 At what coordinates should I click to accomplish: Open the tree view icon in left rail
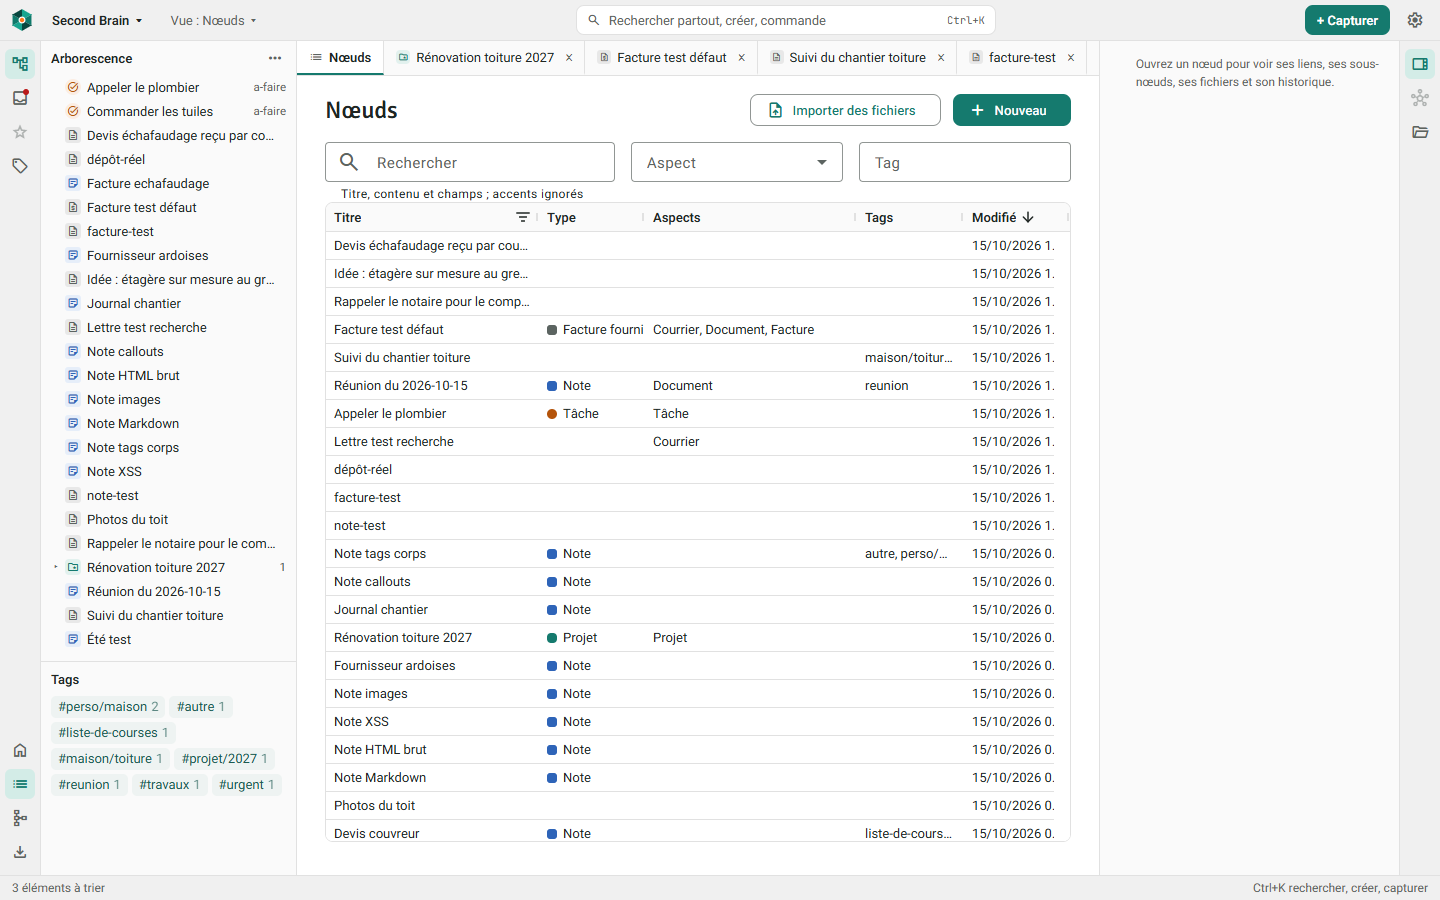20,64
